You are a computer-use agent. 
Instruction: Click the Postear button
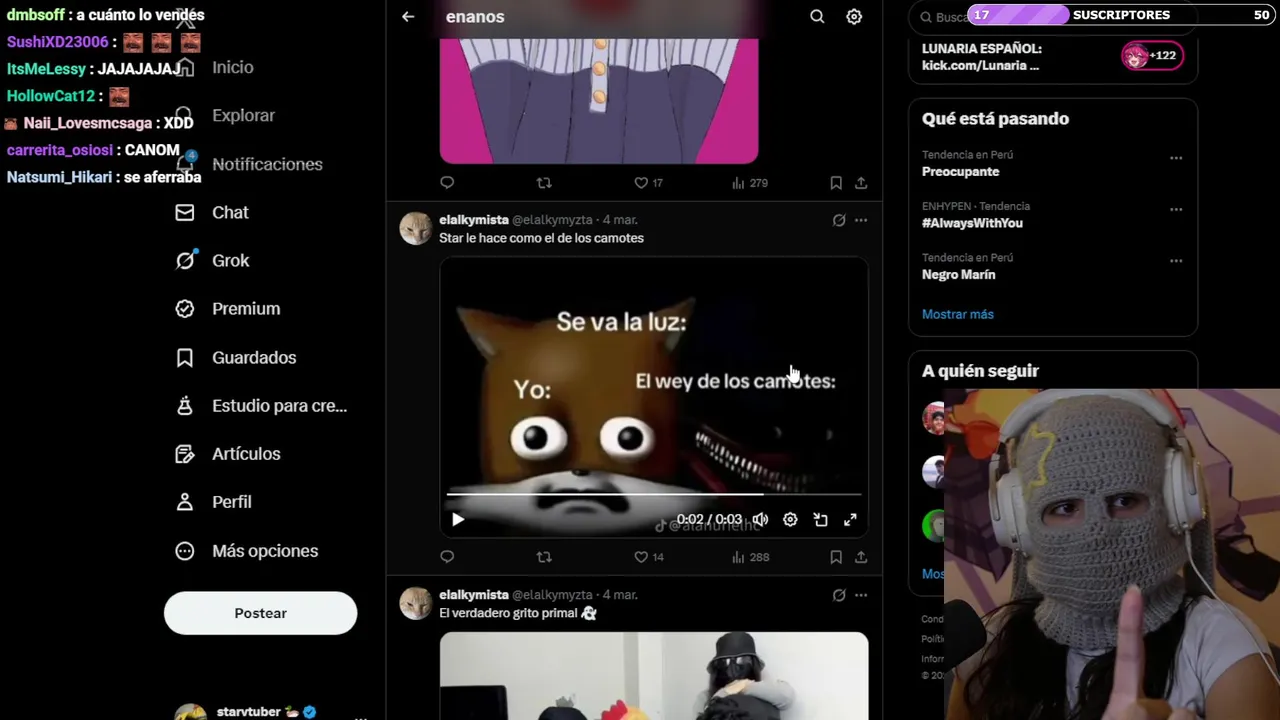[x=260, y=613]
